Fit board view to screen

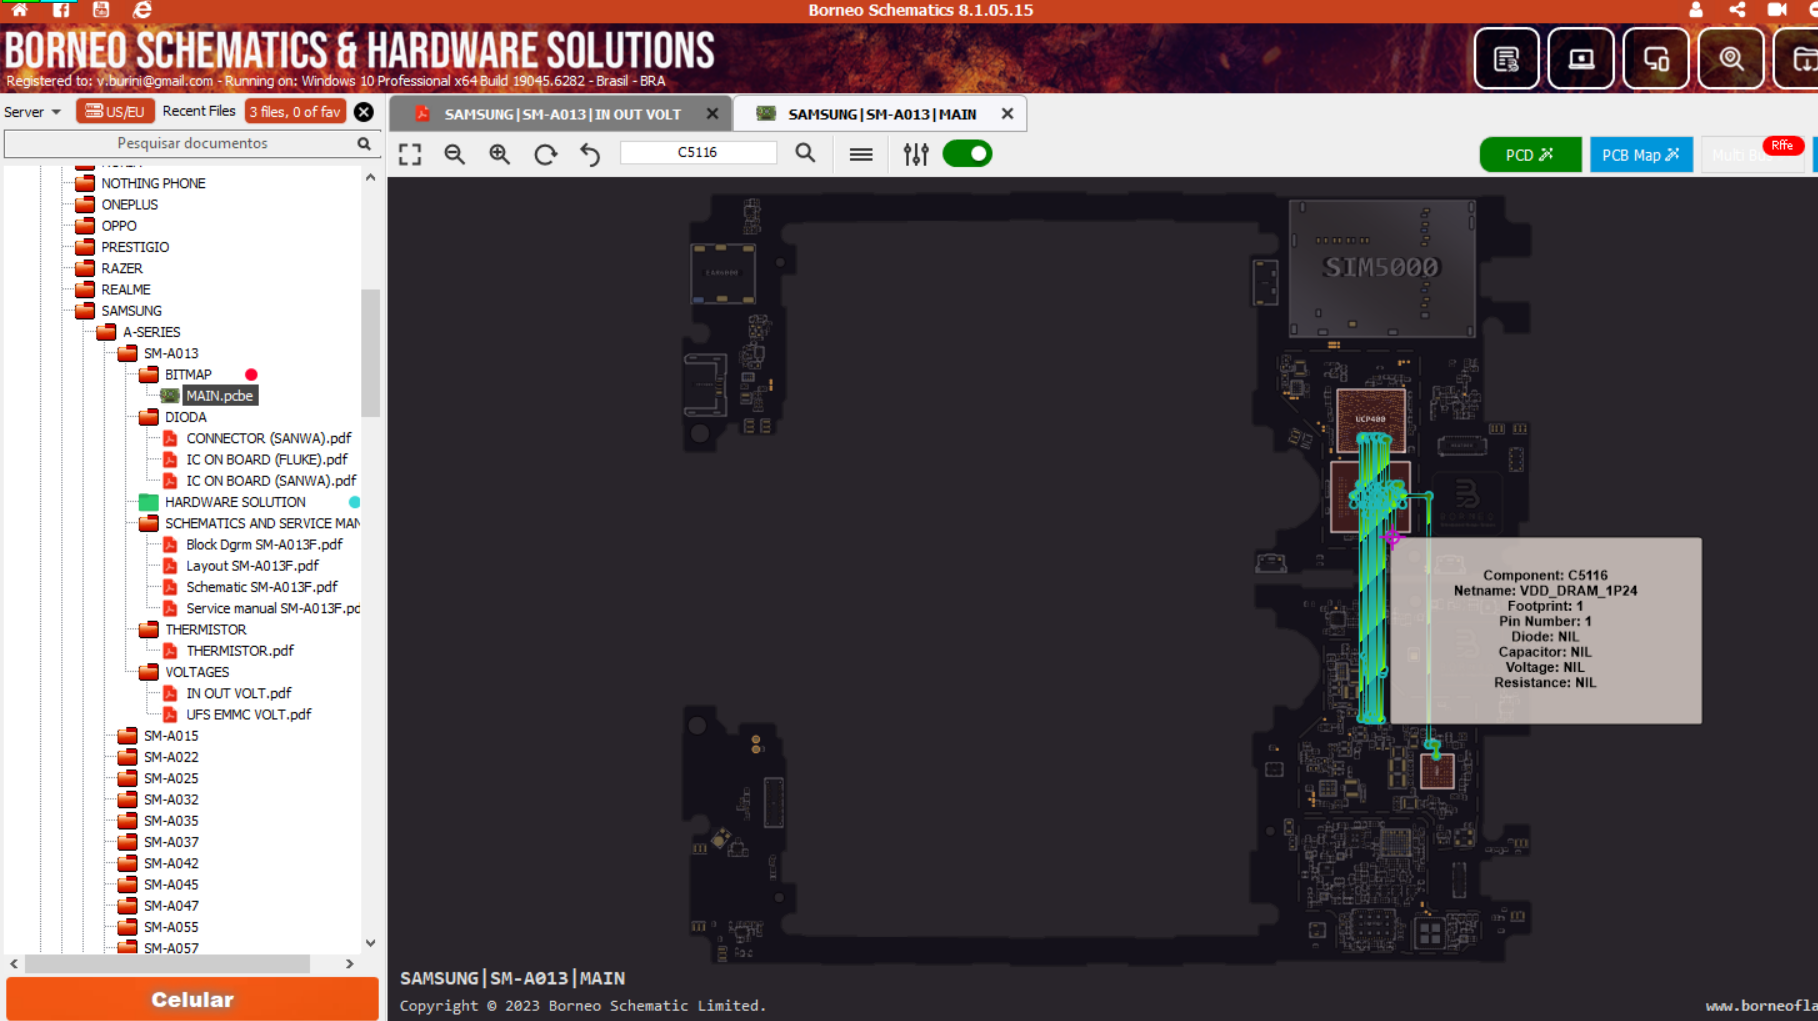[410, 154]
